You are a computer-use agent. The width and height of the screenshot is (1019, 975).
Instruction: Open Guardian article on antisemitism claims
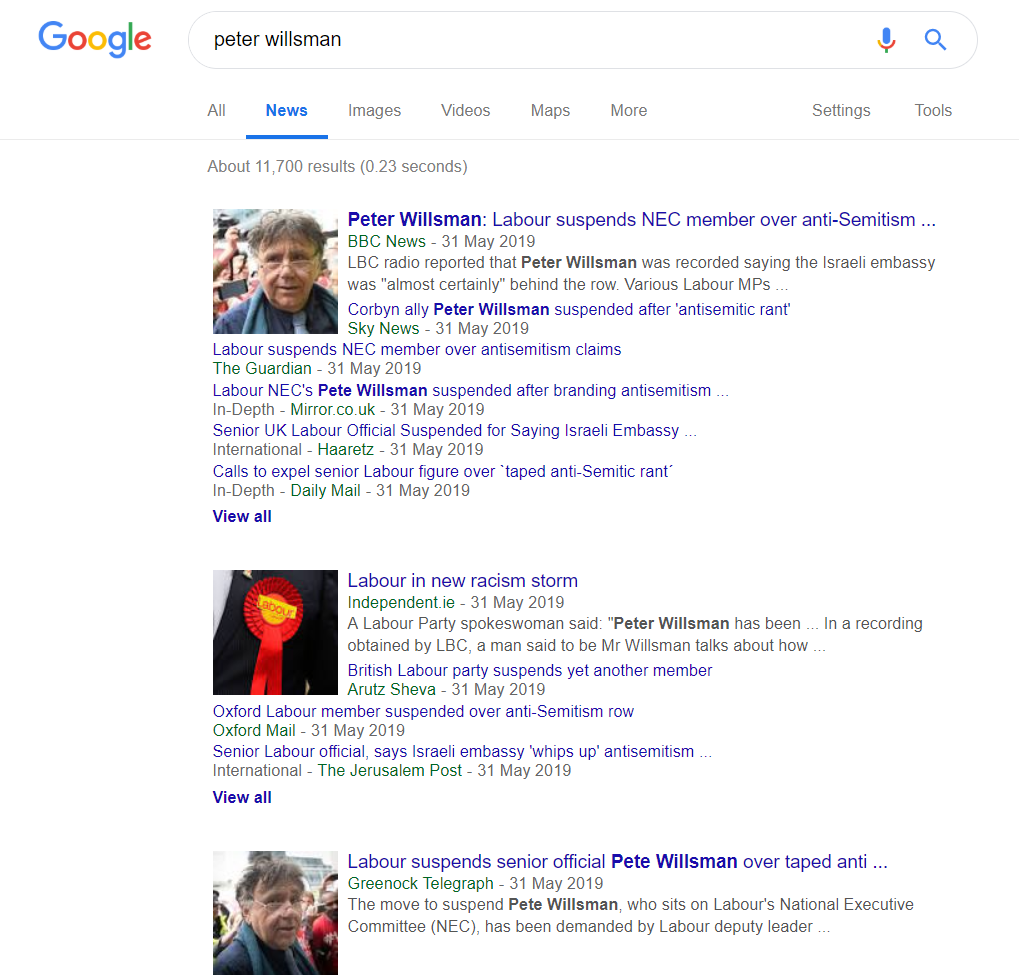[417, 350]
